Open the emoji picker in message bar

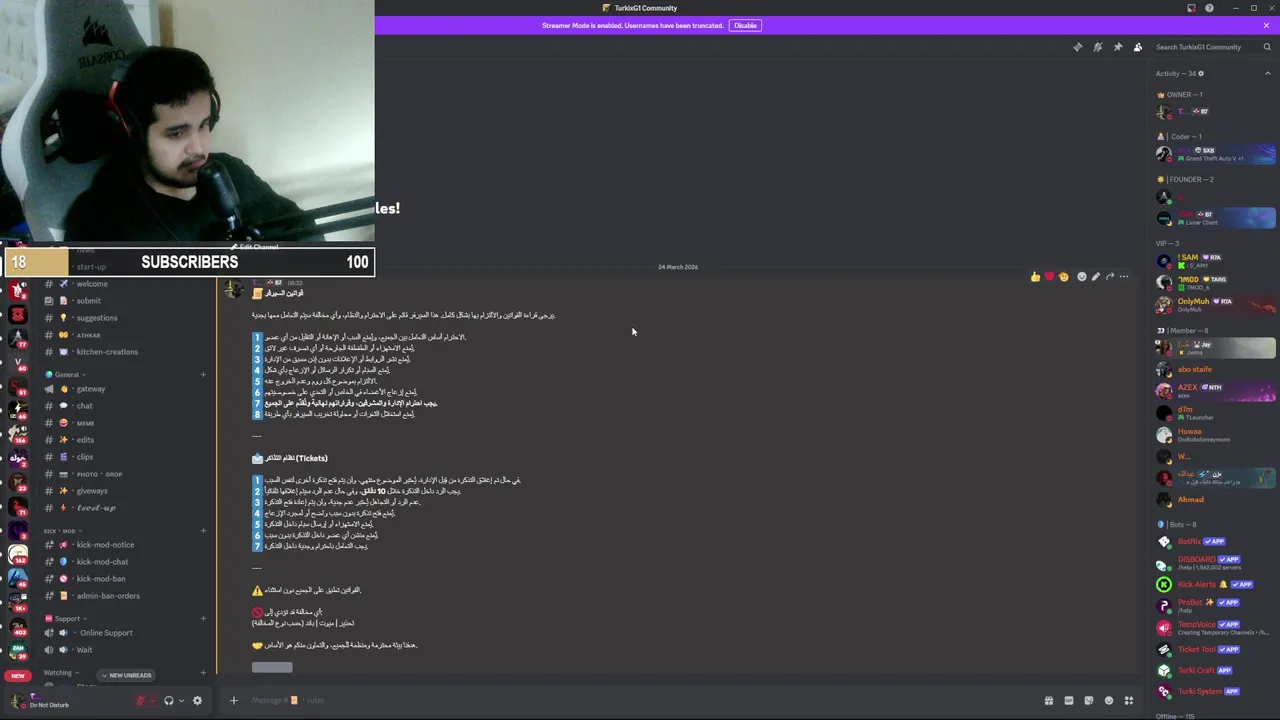pos(1108,701)
